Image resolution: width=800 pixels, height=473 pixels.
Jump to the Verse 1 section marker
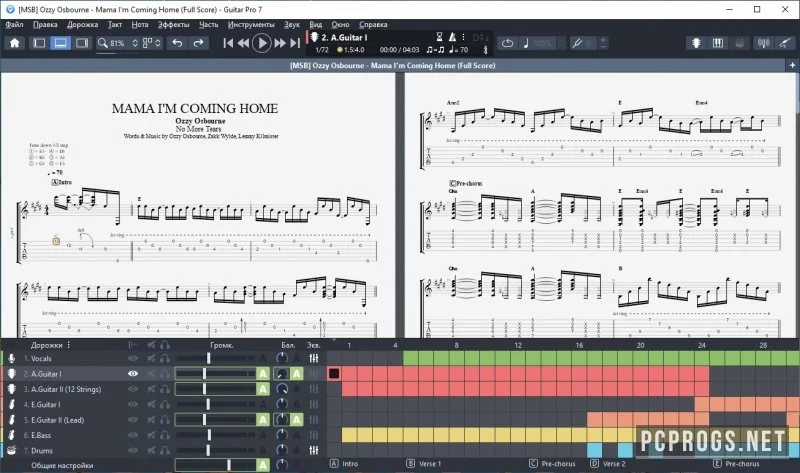(x=424, y=464)
